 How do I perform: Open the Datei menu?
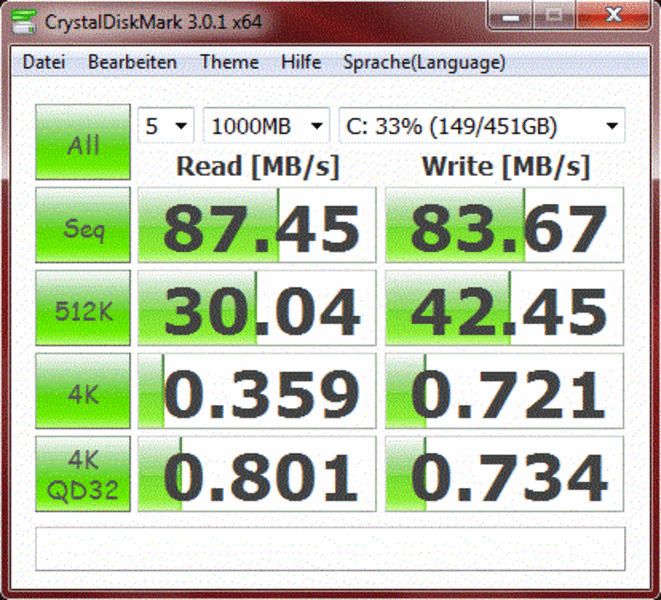[x=44, y=62]
